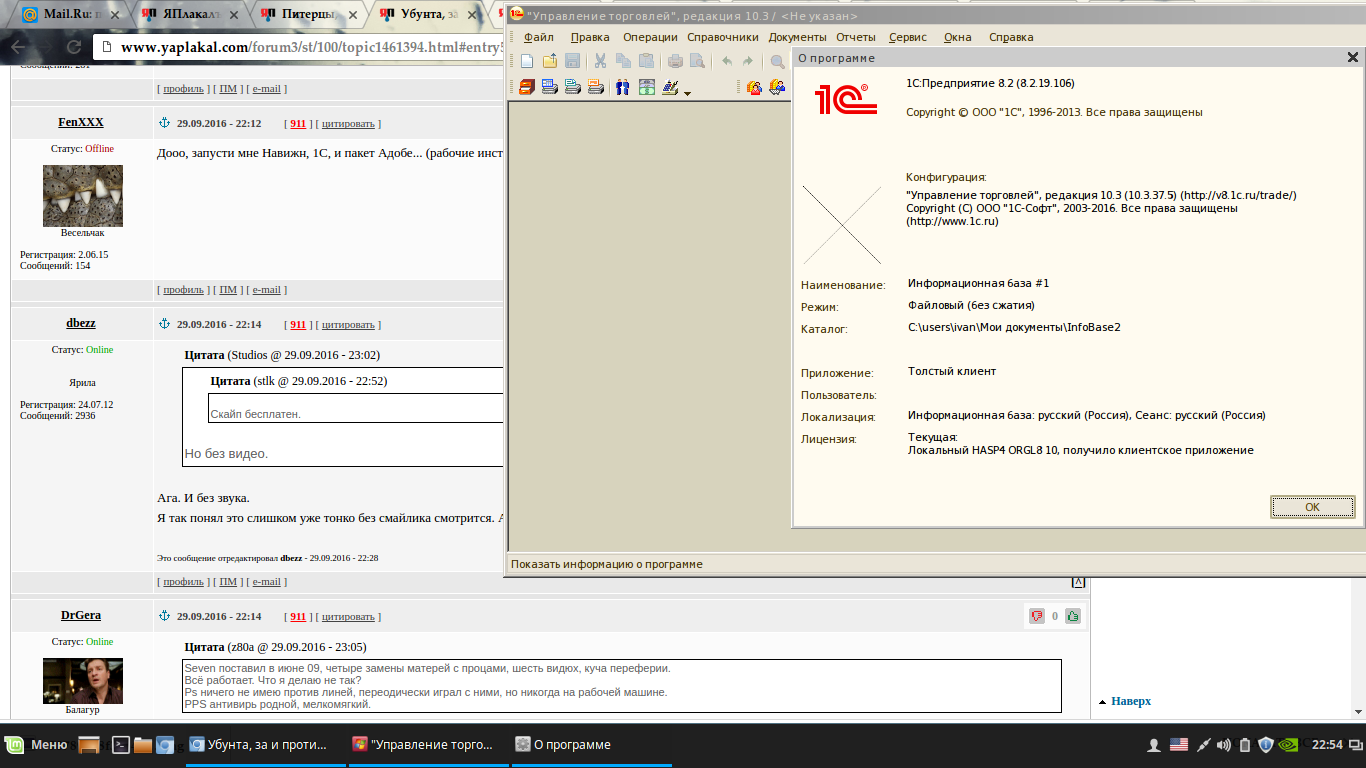The image size is (1366, 768).
Task: Click the New document icon in 1C toolbar
Action: (527, 61)
